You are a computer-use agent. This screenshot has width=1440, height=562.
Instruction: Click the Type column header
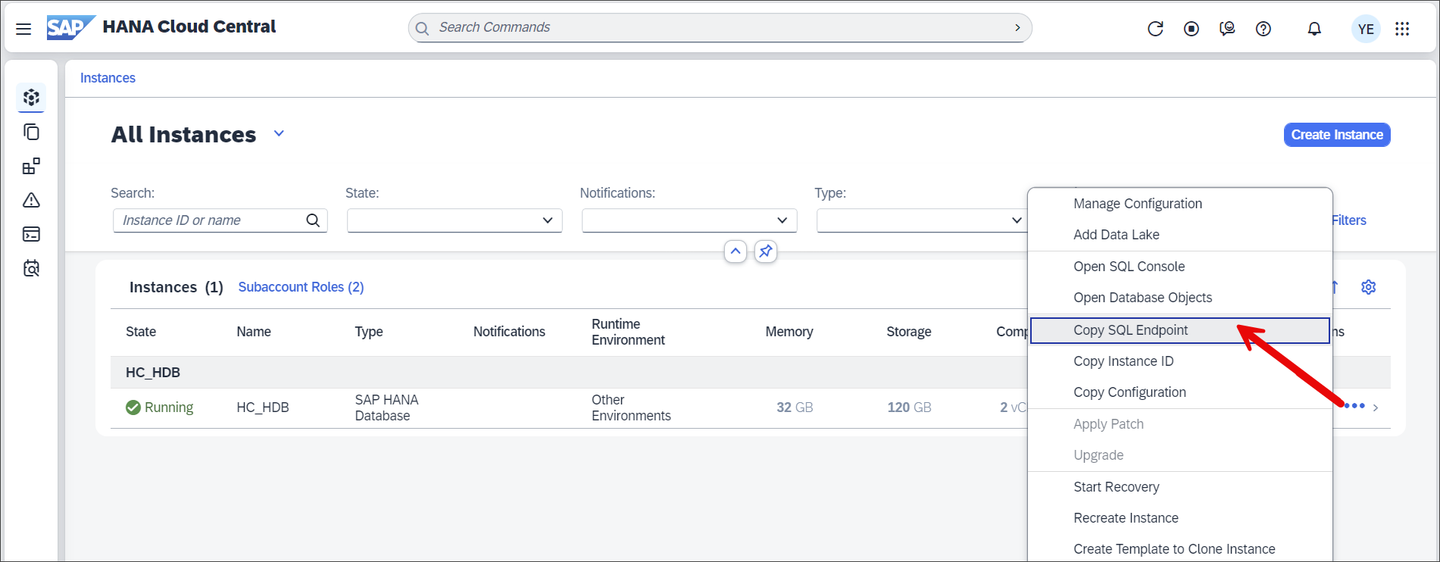[x=369, y=331]
